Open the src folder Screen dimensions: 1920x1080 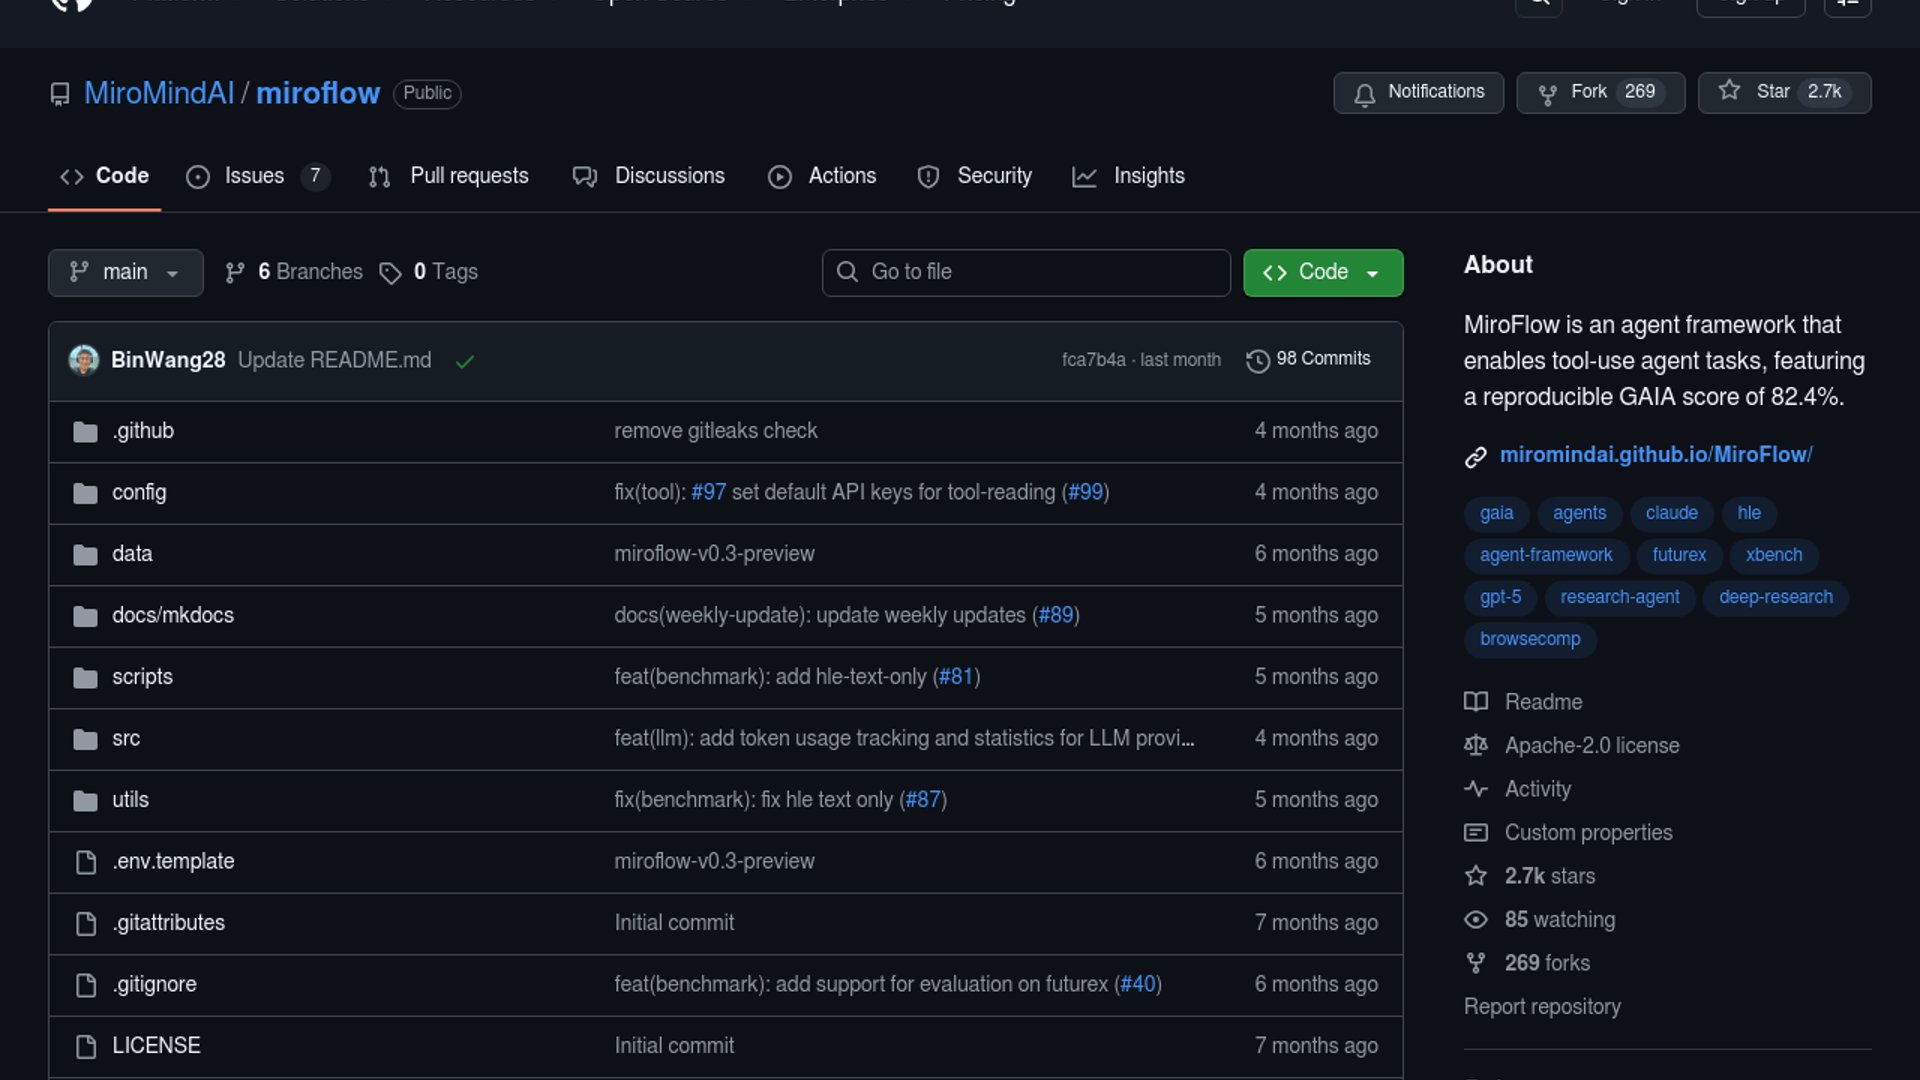(126, 739)
